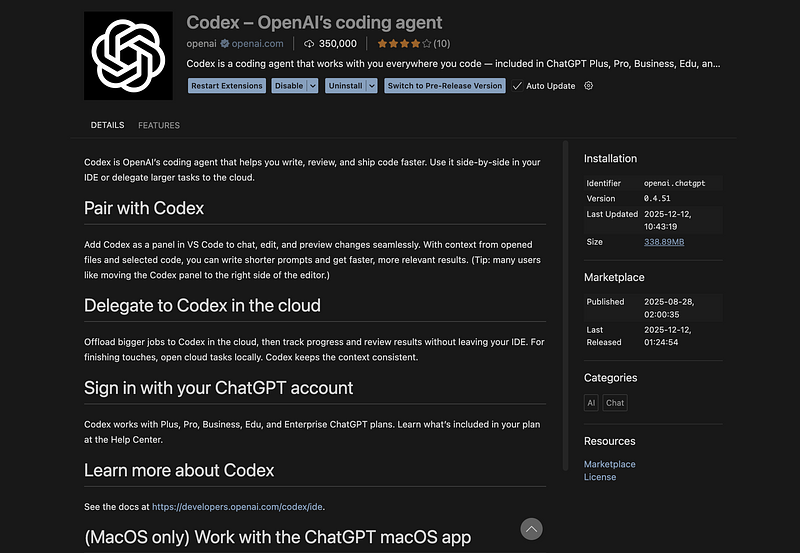Select the Chat category tag
Image resolution: width=800 pixels, height=553 pixels.
click(615, 403)
